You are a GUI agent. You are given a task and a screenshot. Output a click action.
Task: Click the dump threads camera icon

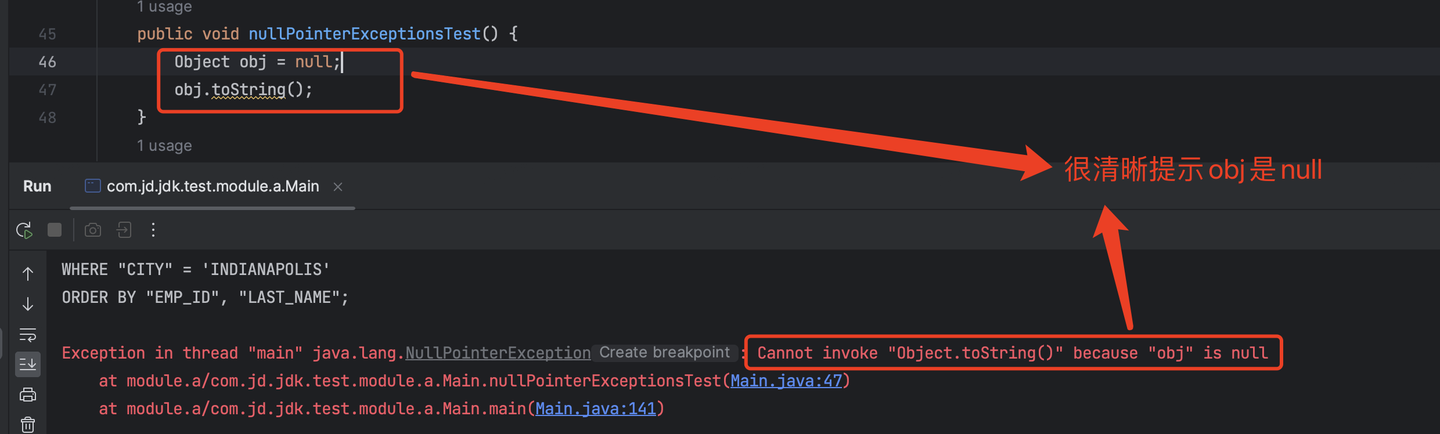pos(93,230)
